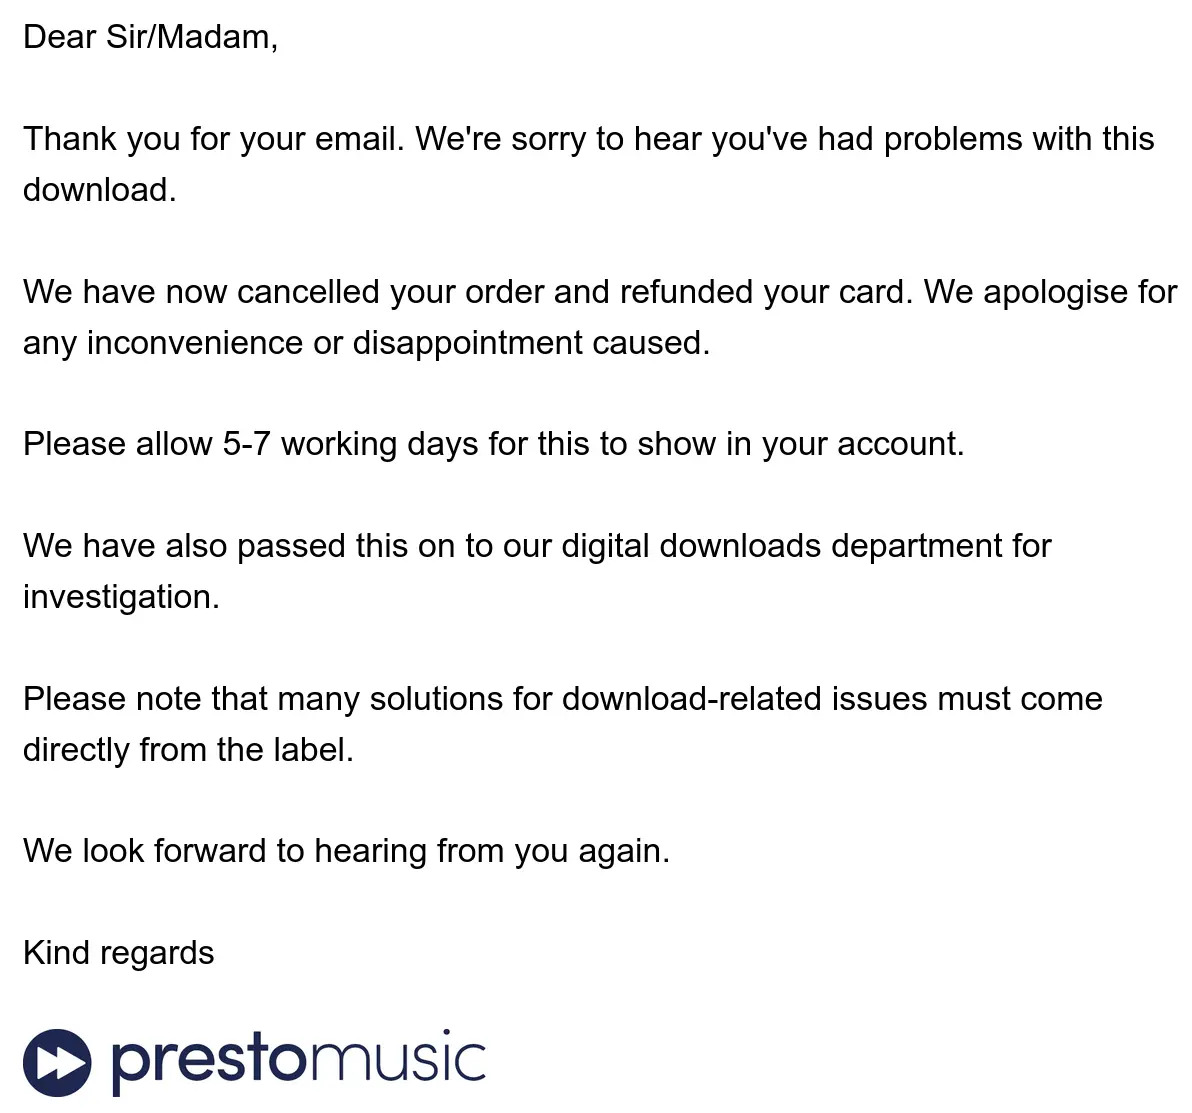Click the words "We apologise for"
Screen dimensions: 1192x1113
click(1050, 292)
